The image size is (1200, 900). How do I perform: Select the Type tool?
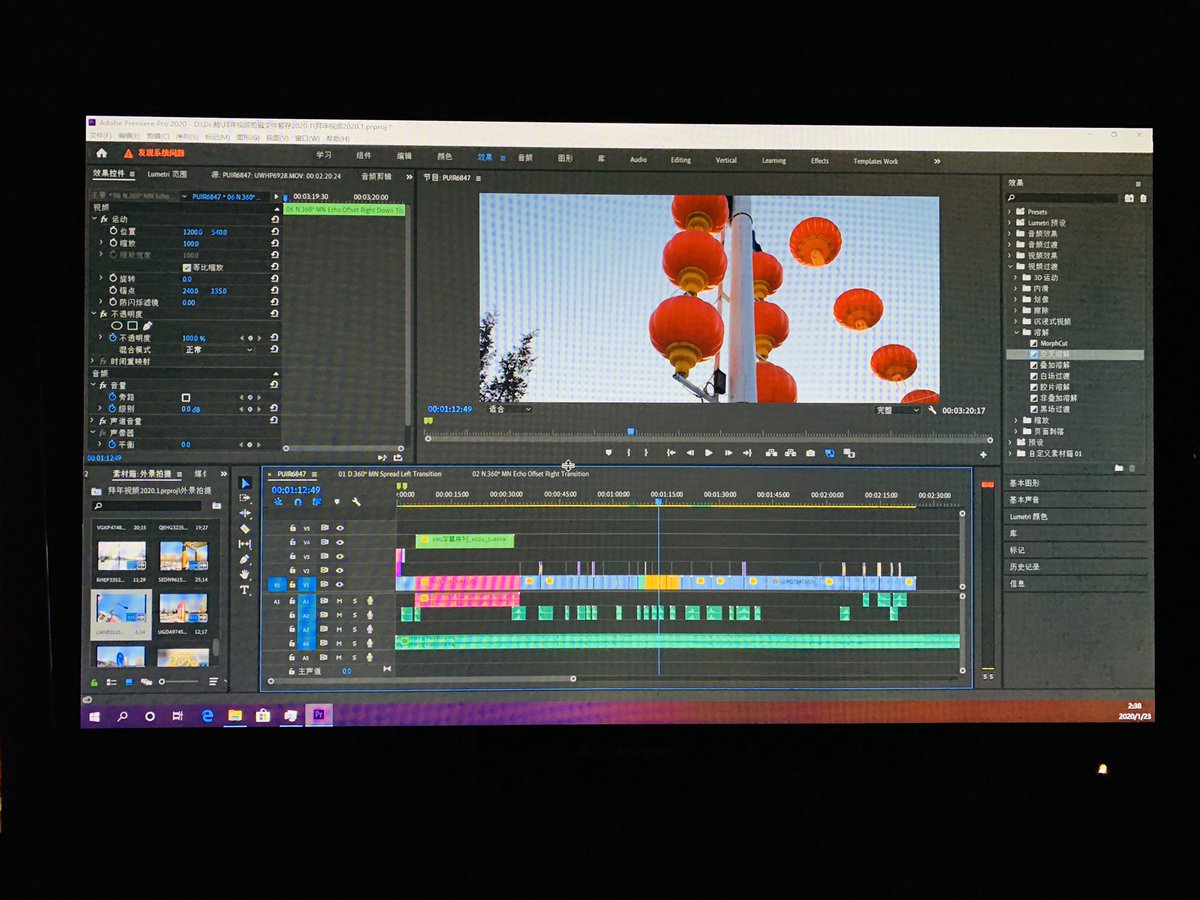245,590
